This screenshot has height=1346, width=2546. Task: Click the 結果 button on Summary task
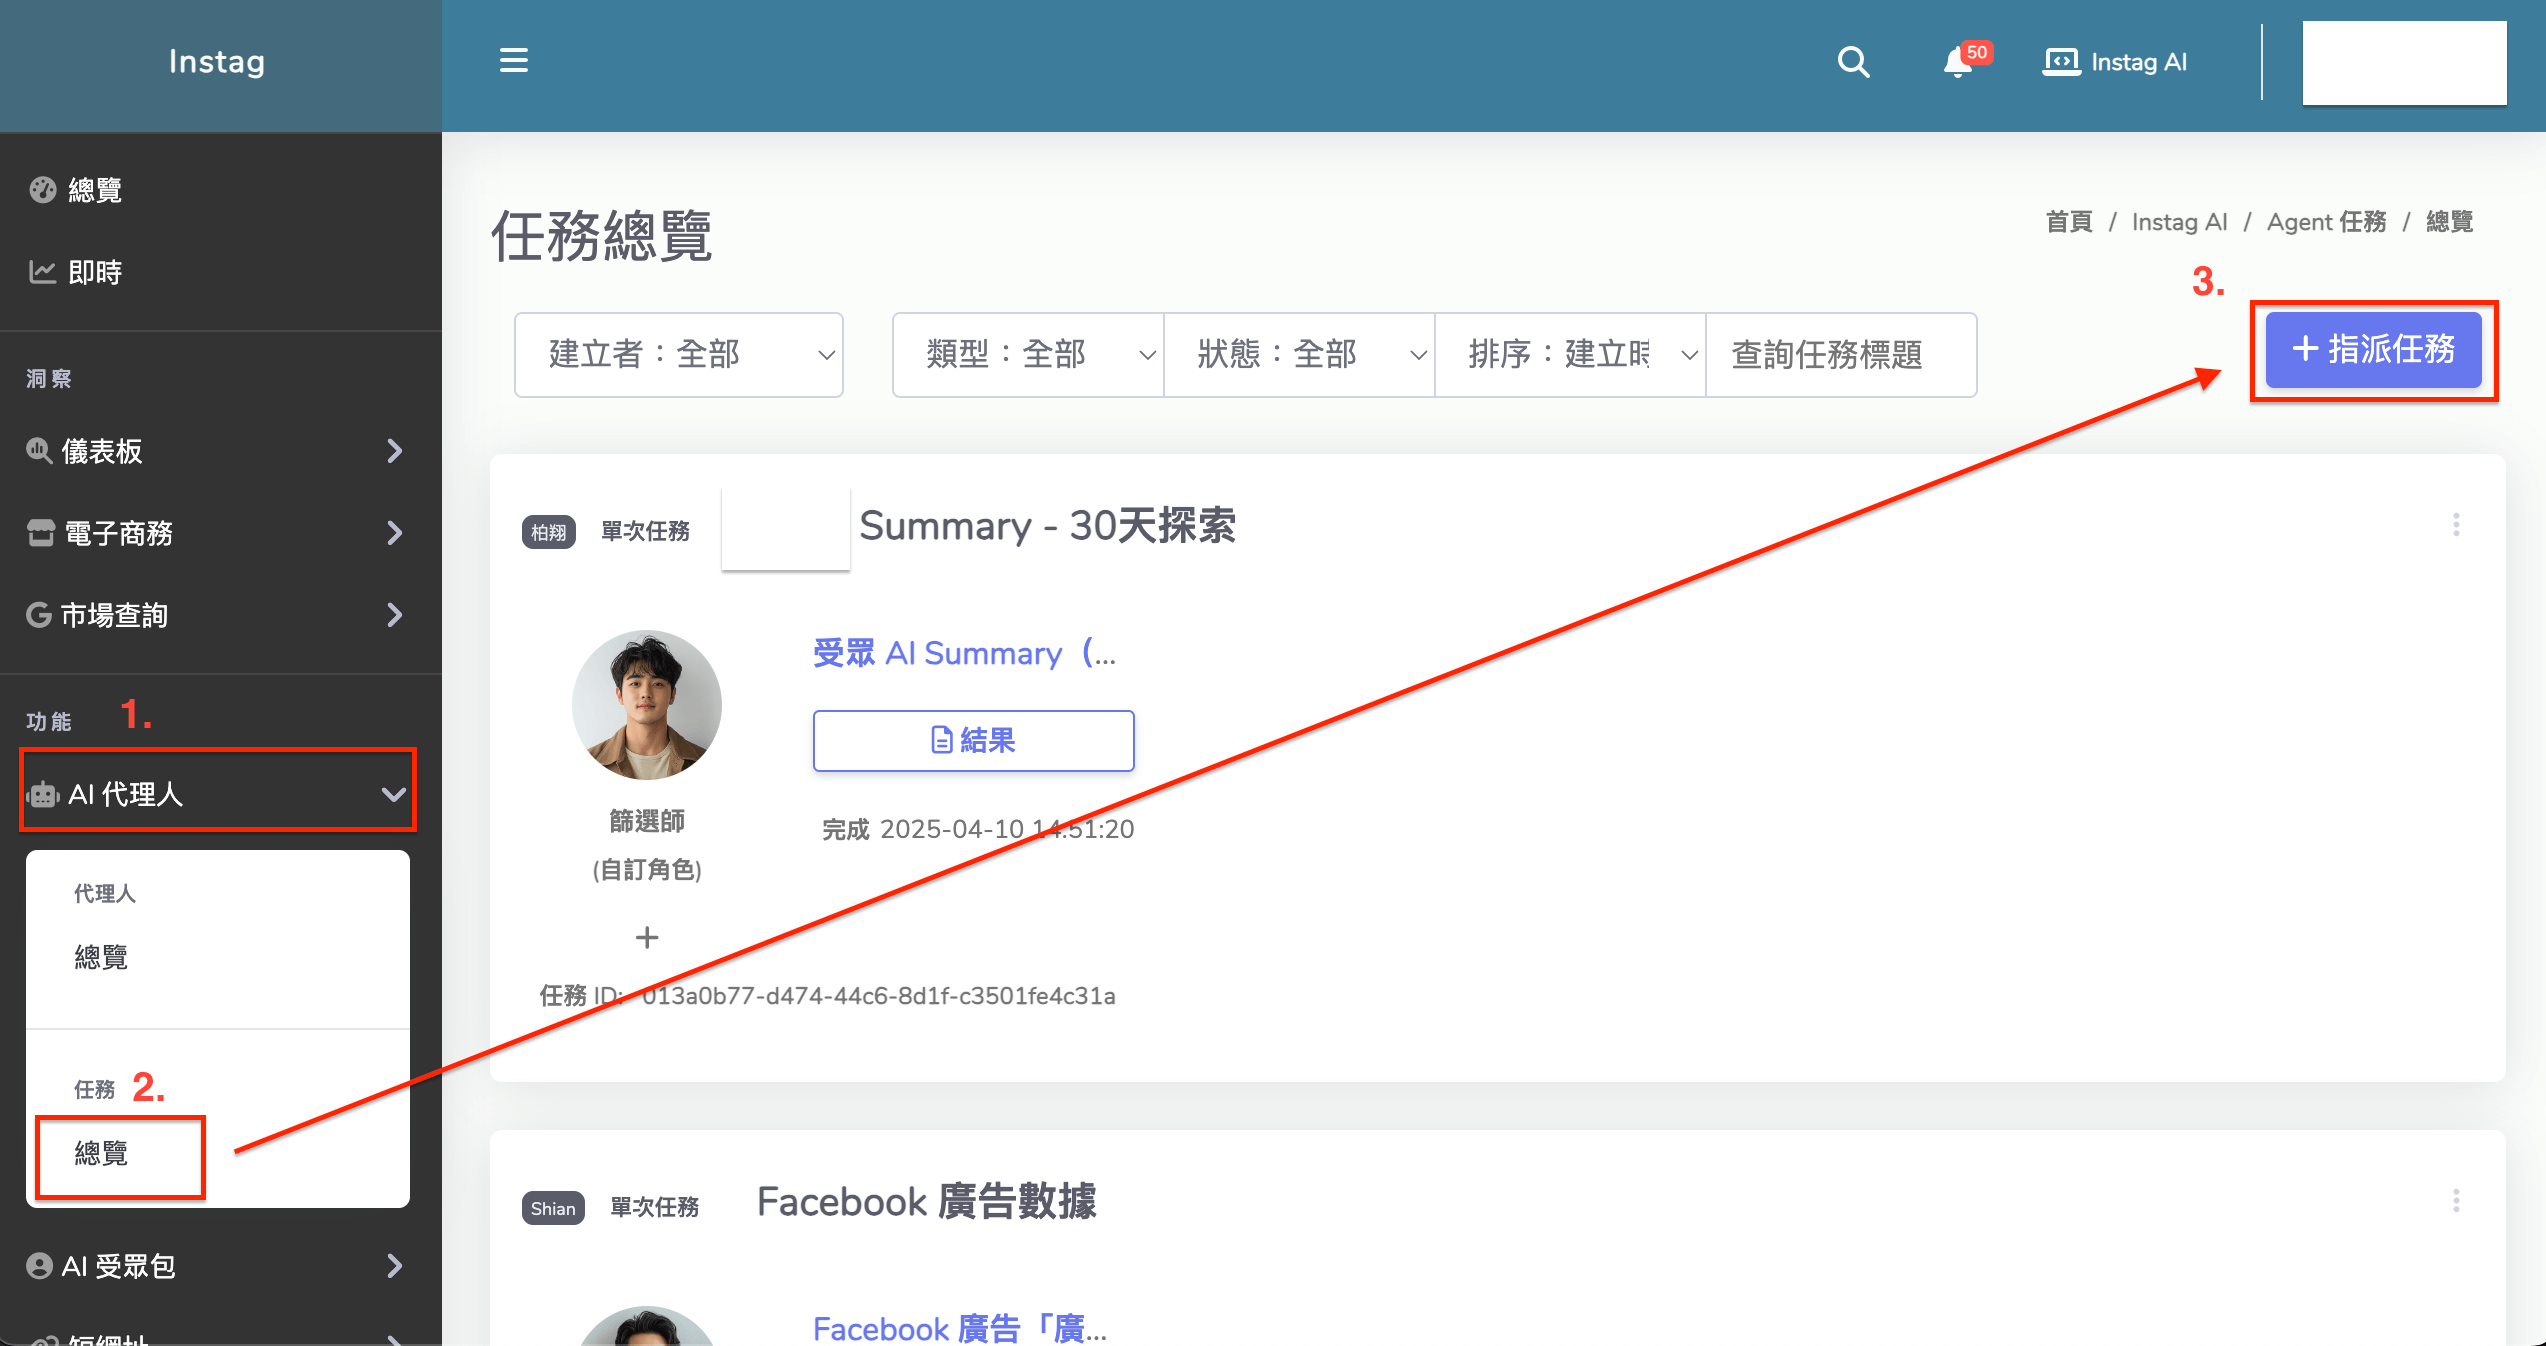point(973,741)
